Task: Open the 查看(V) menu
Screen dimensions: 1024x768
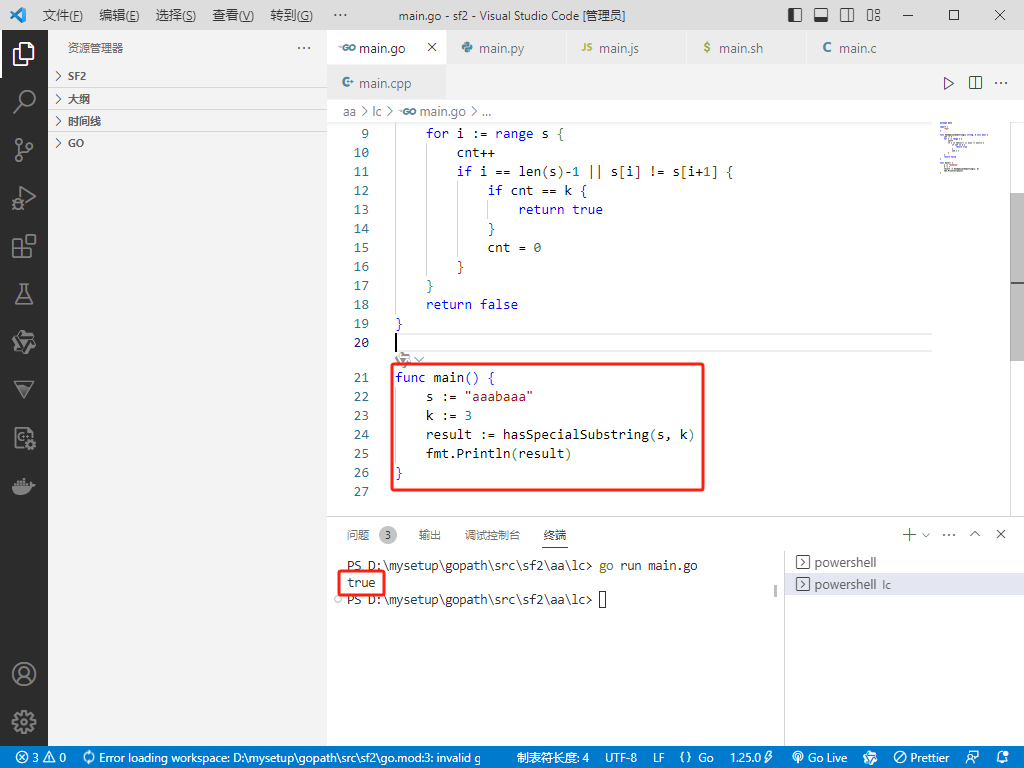Action: (233, 15)
